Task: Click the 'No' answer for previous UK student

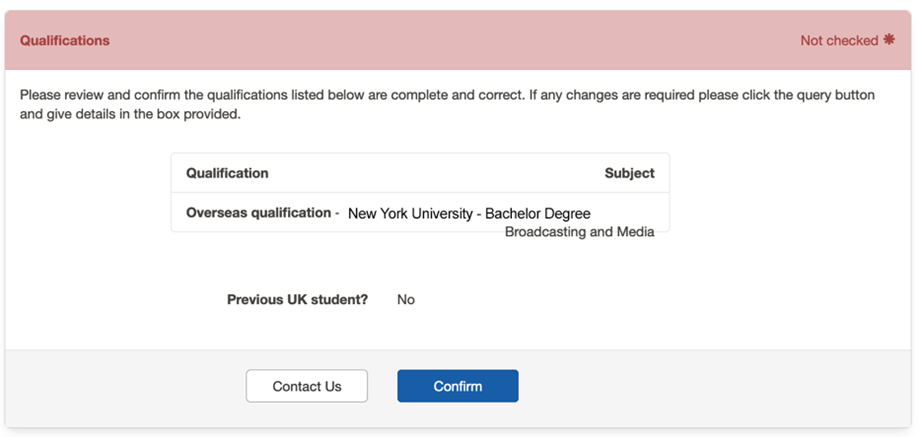Action: click(x=405, y=299)
